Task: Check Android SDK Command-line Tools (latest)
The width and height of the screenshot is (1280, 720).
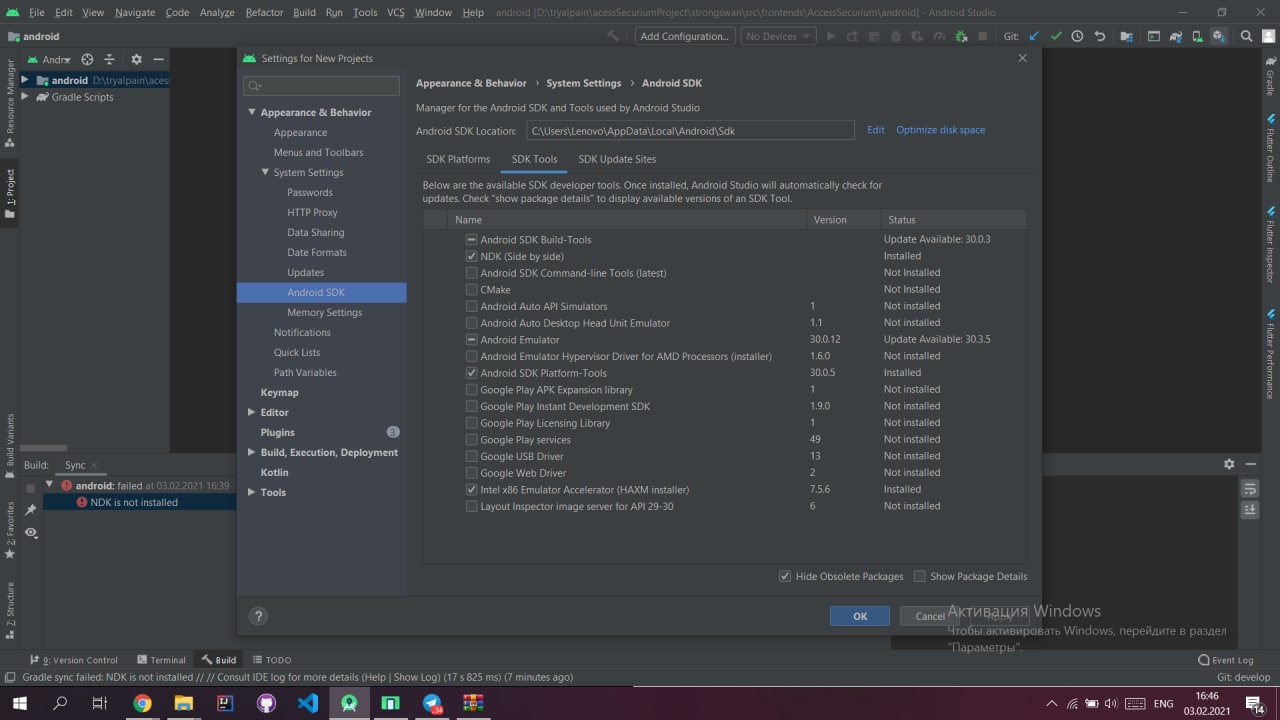Action: [472, 273]
